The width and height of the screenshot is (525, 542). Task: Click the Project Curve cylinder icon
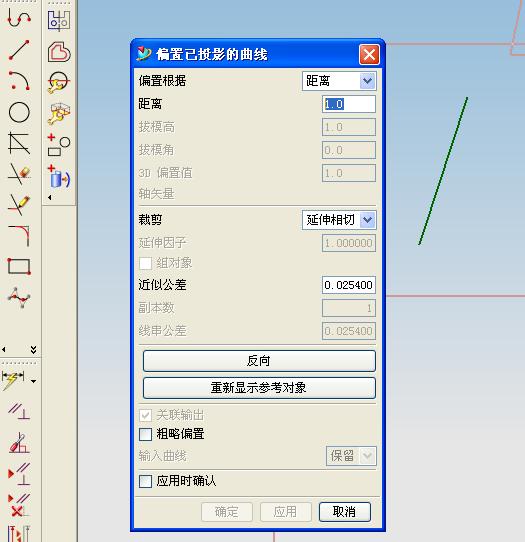(x=59, y=176)
